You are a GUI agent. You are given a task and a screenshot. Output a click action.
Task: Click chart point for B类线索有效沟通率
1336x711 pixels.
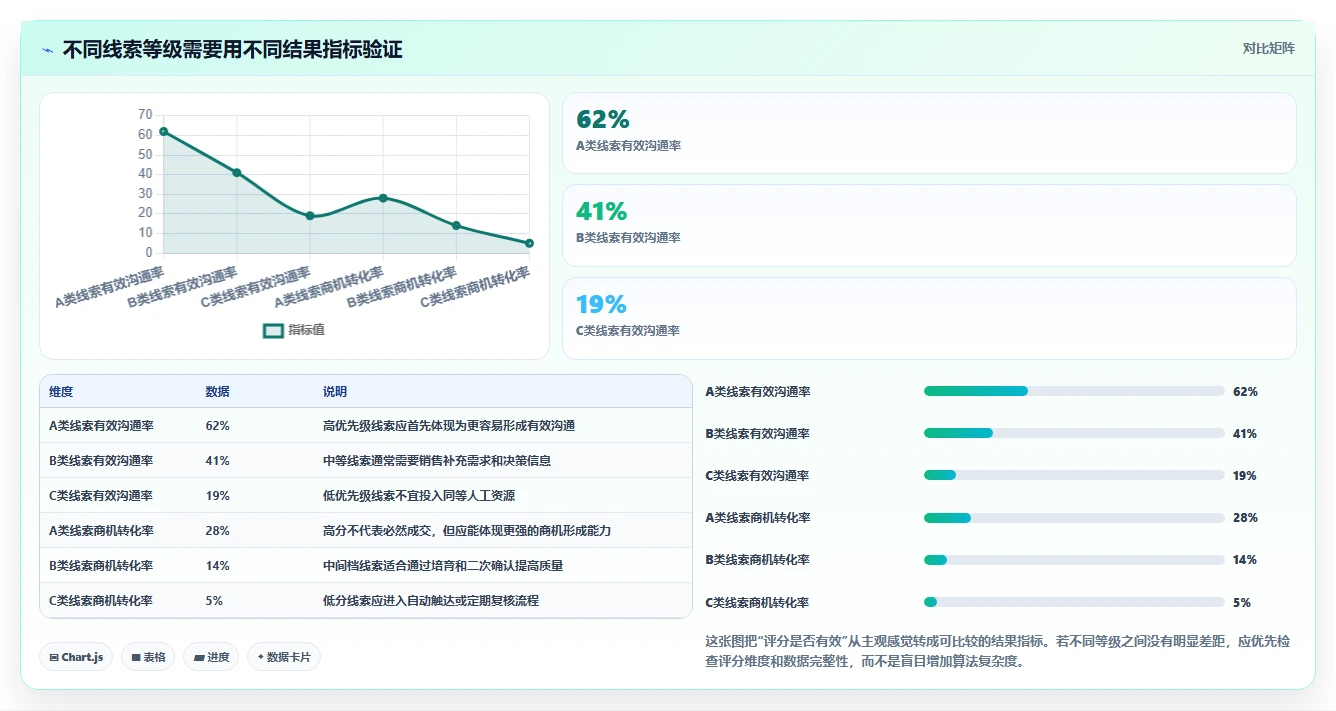(x=237, y=172)
